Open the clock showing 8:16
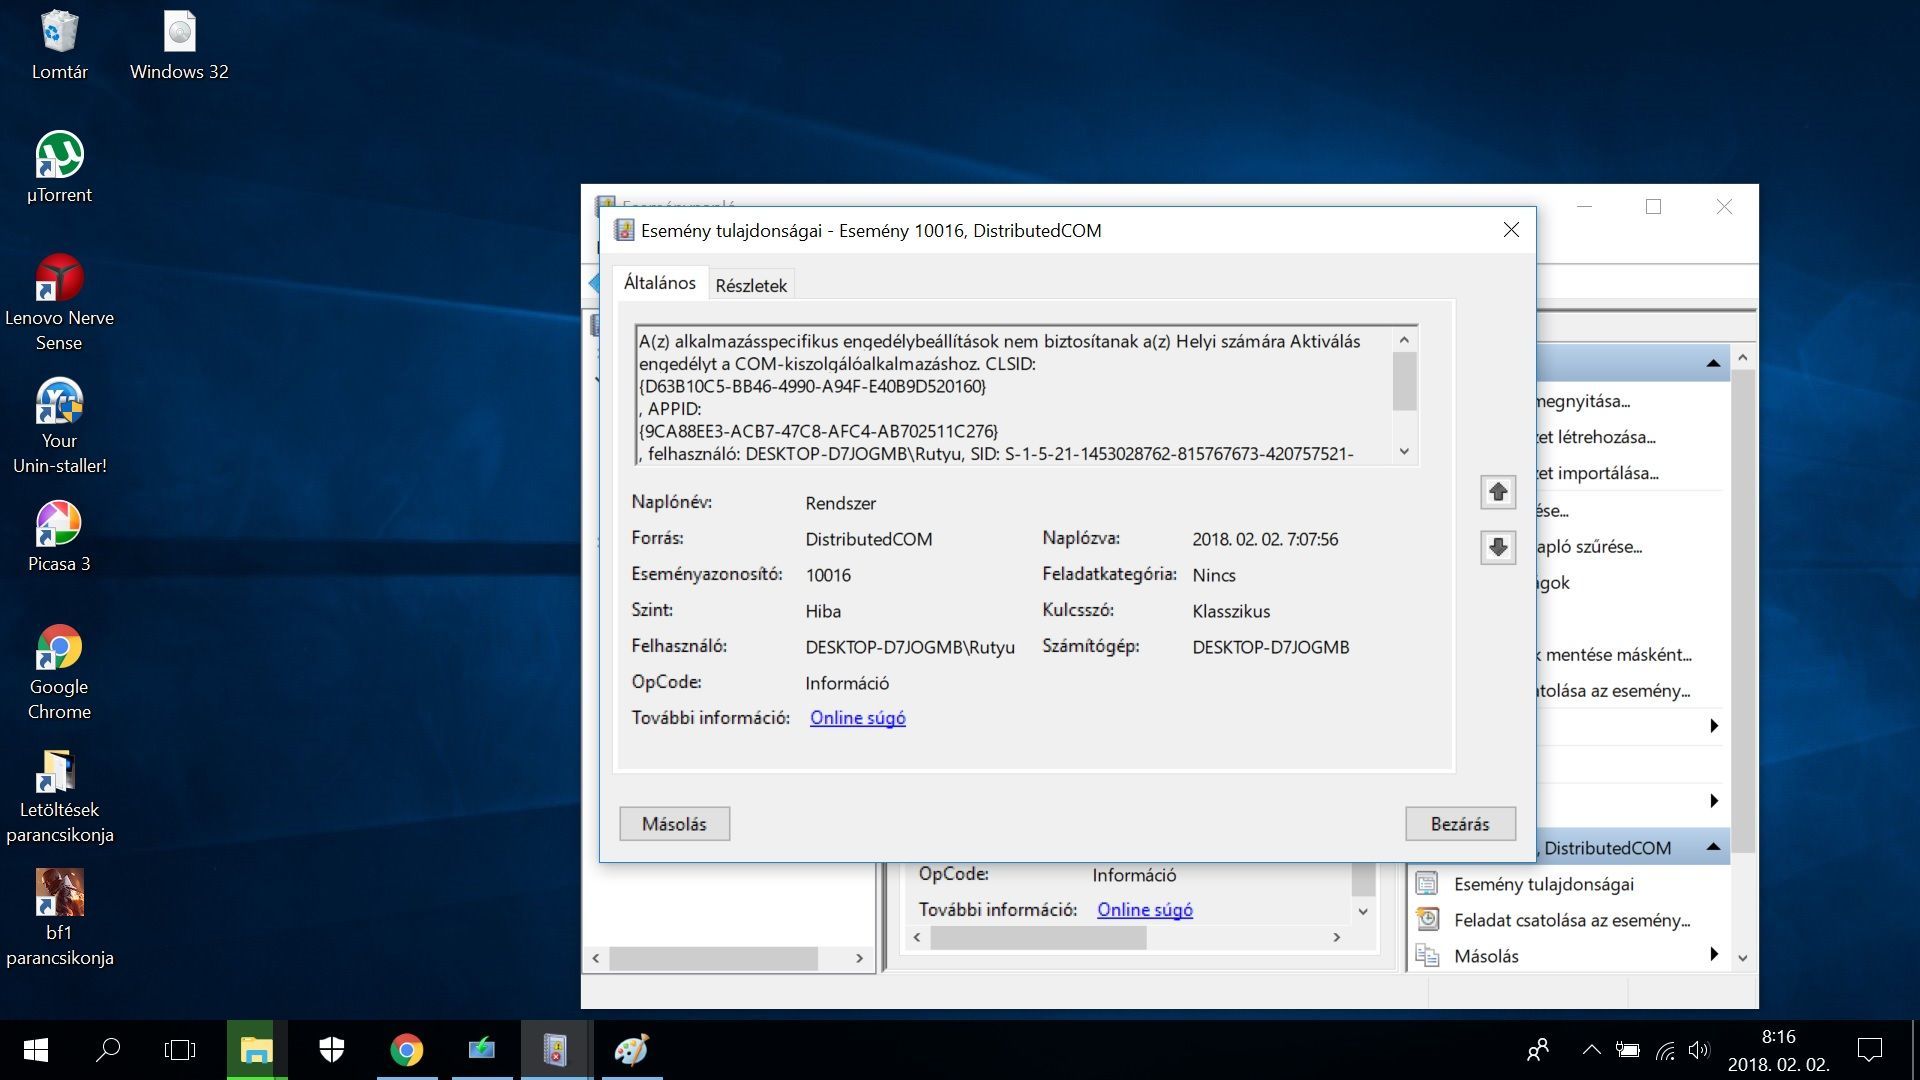The width and height of the screenshot is (1920, 1080). (x=1778, y=1050)
